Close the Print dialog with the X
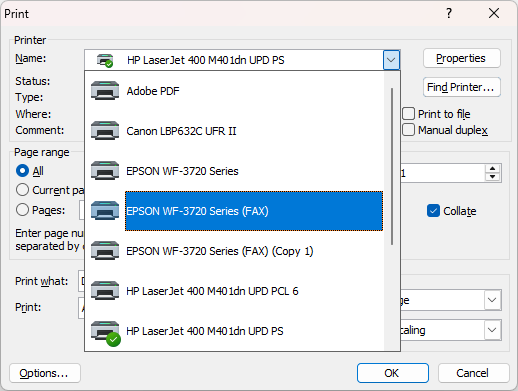 pos(494,13)
